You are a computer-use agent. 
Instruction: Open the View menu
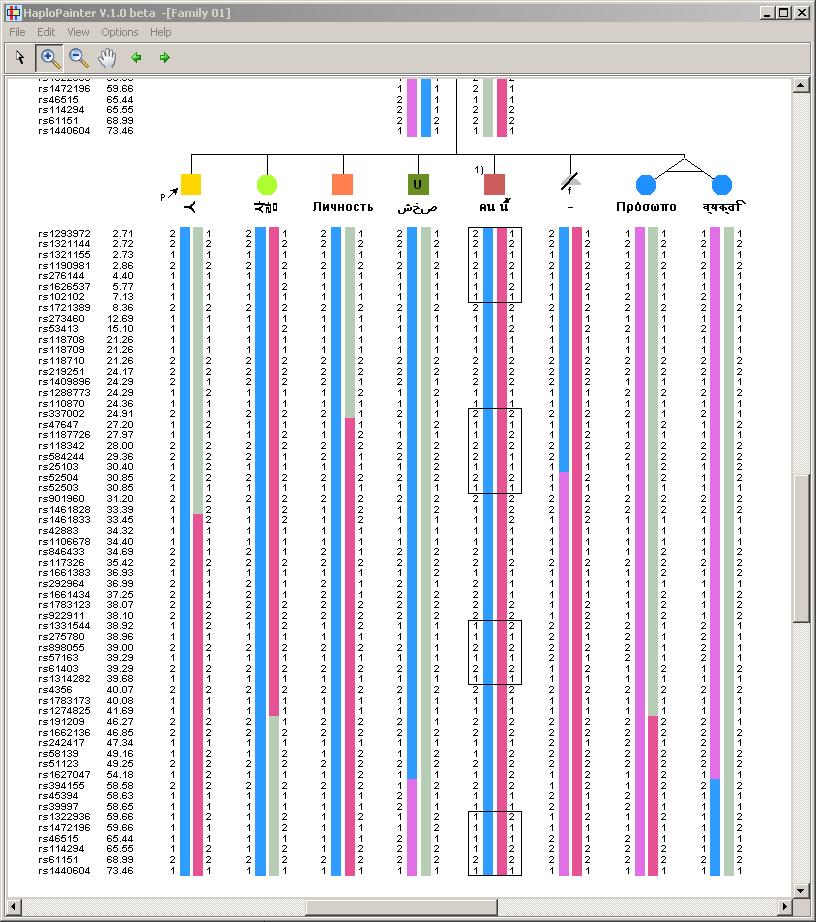click(78, 32)
